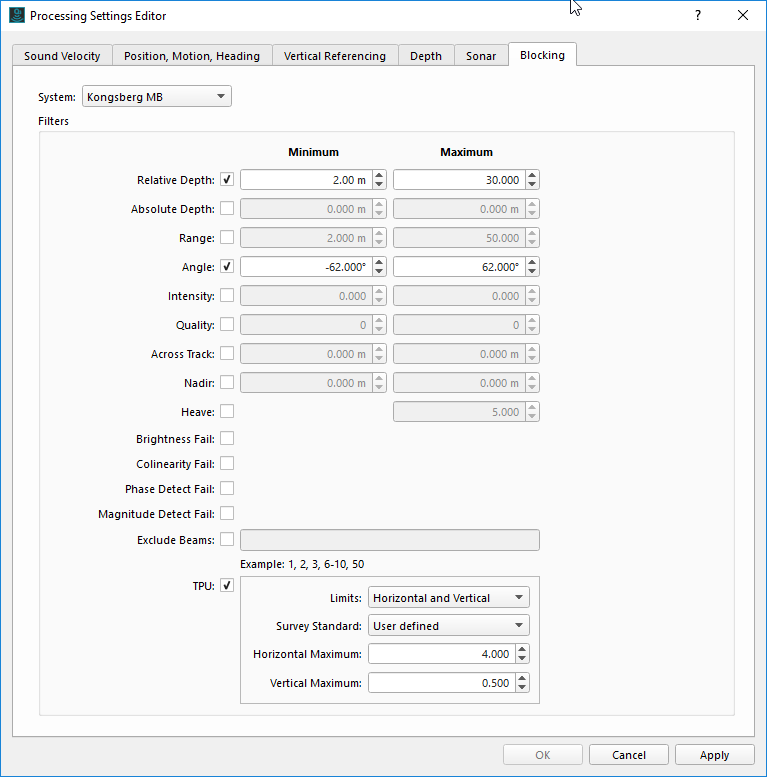The image size is (767, 777).
Task: Click the Apply button
Action: pos(714,755)
